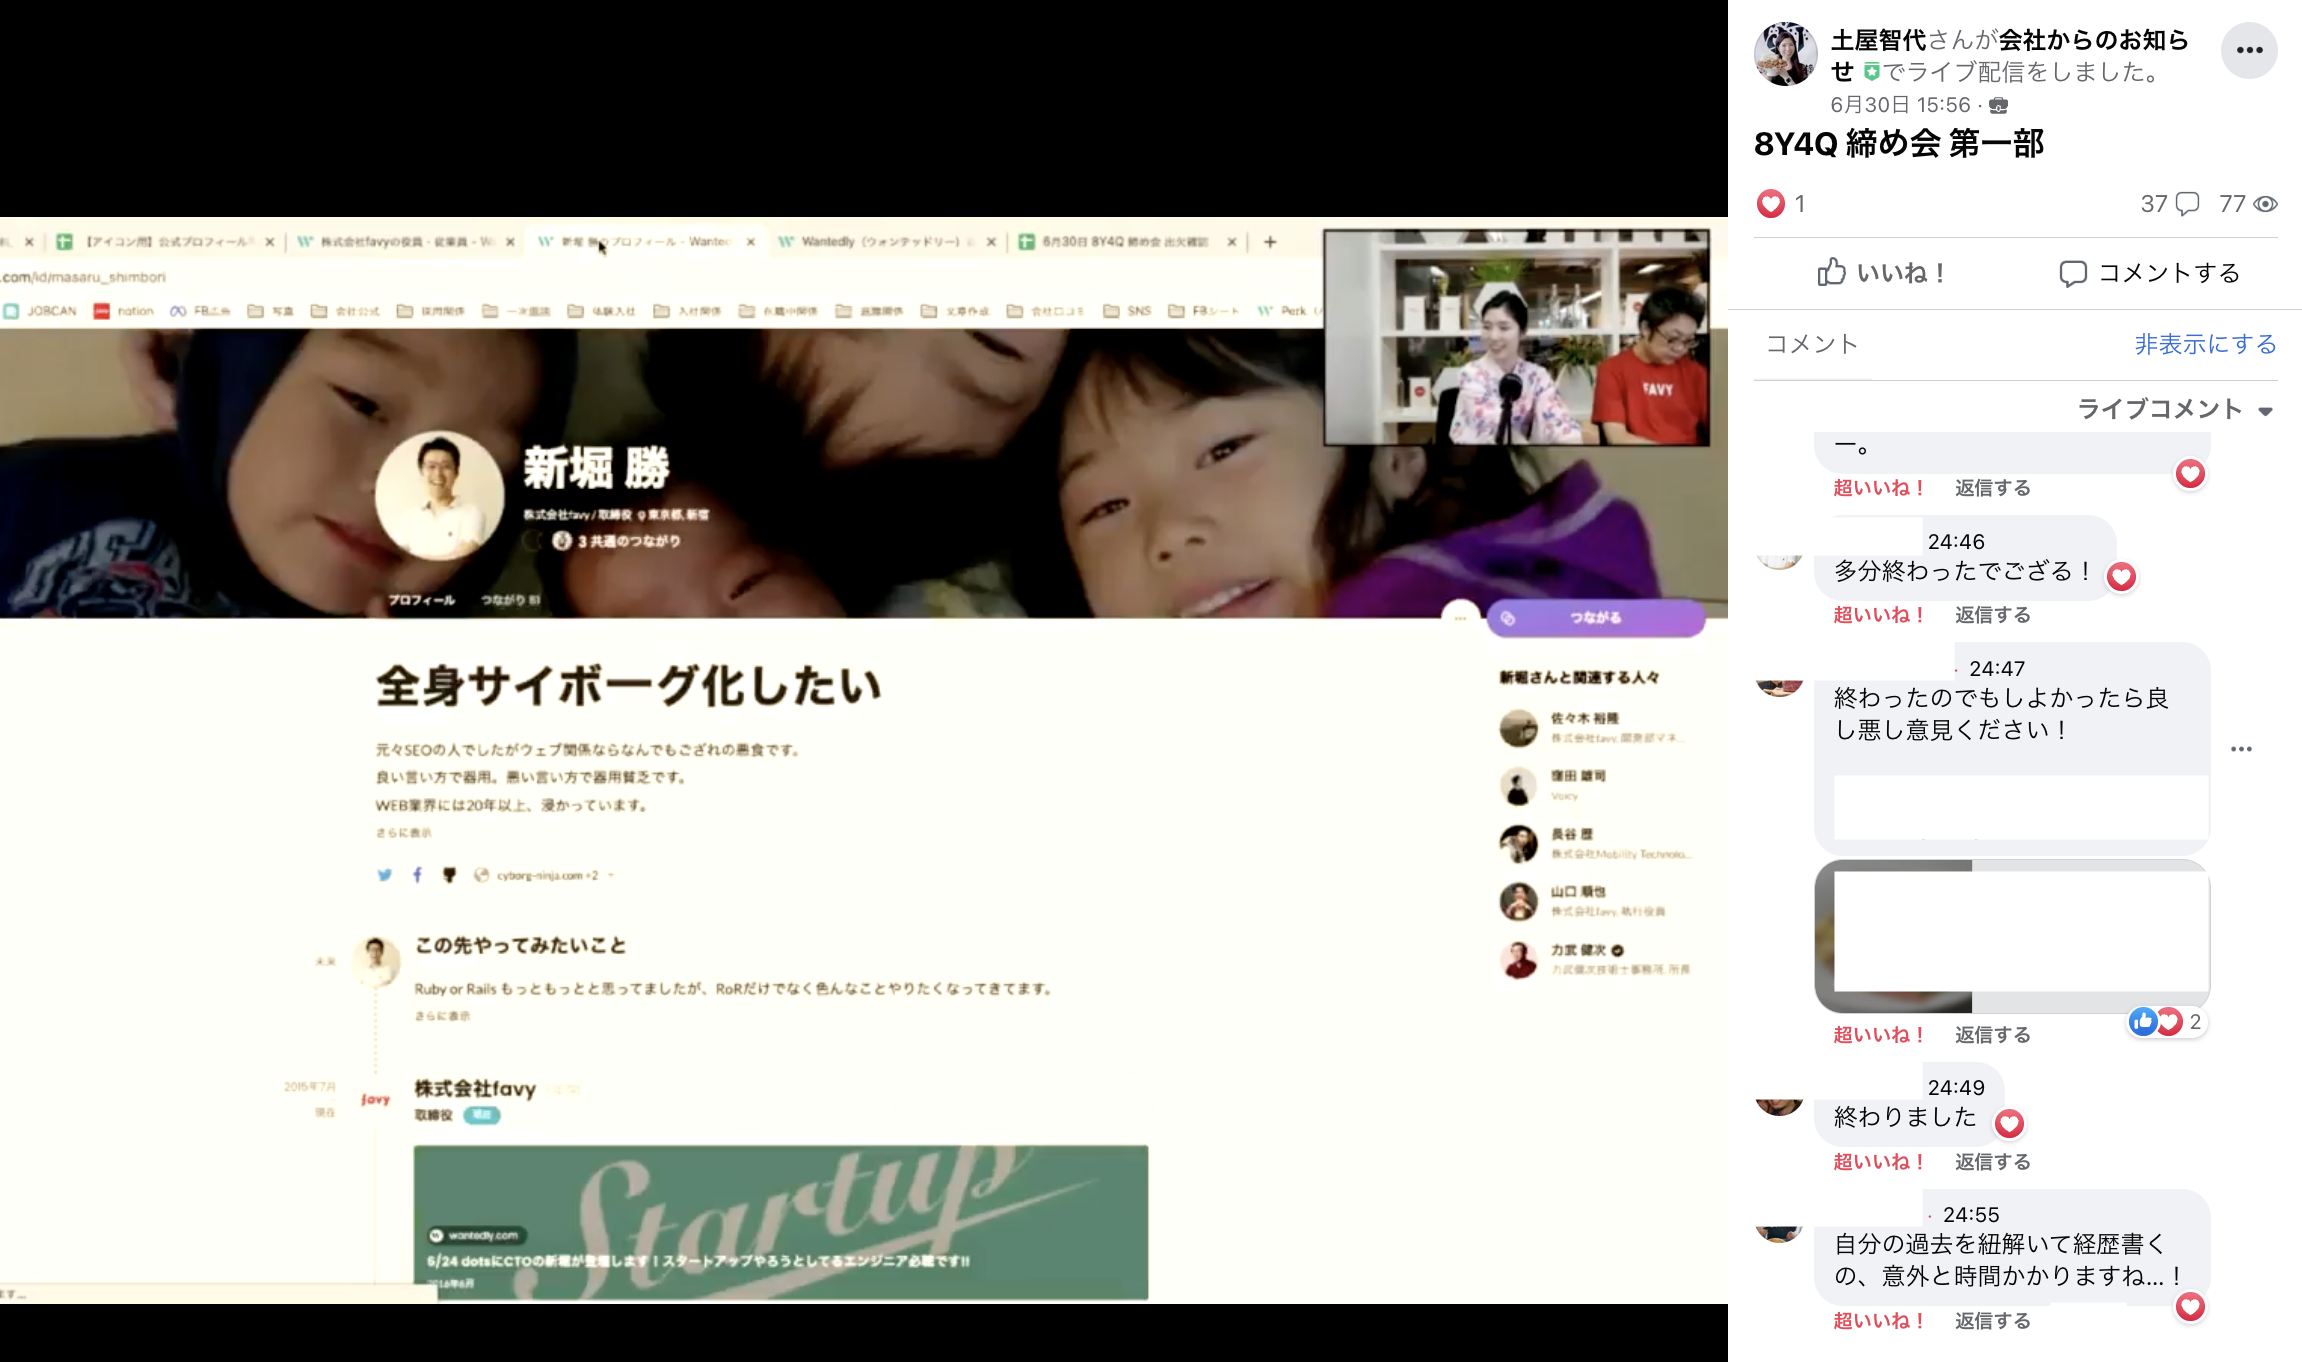Open the reactions on the image comment
Image resolution: width=2302 pixels, height=1362 pixels.
2166,1022
